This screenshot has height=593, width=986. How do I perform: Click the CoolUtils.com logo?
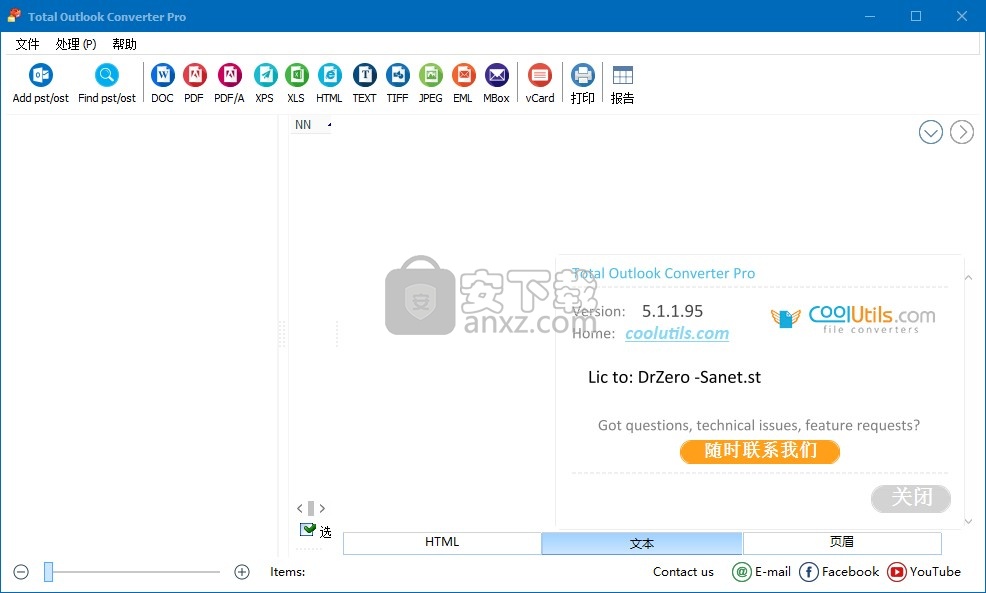click(x=853, y=318)
